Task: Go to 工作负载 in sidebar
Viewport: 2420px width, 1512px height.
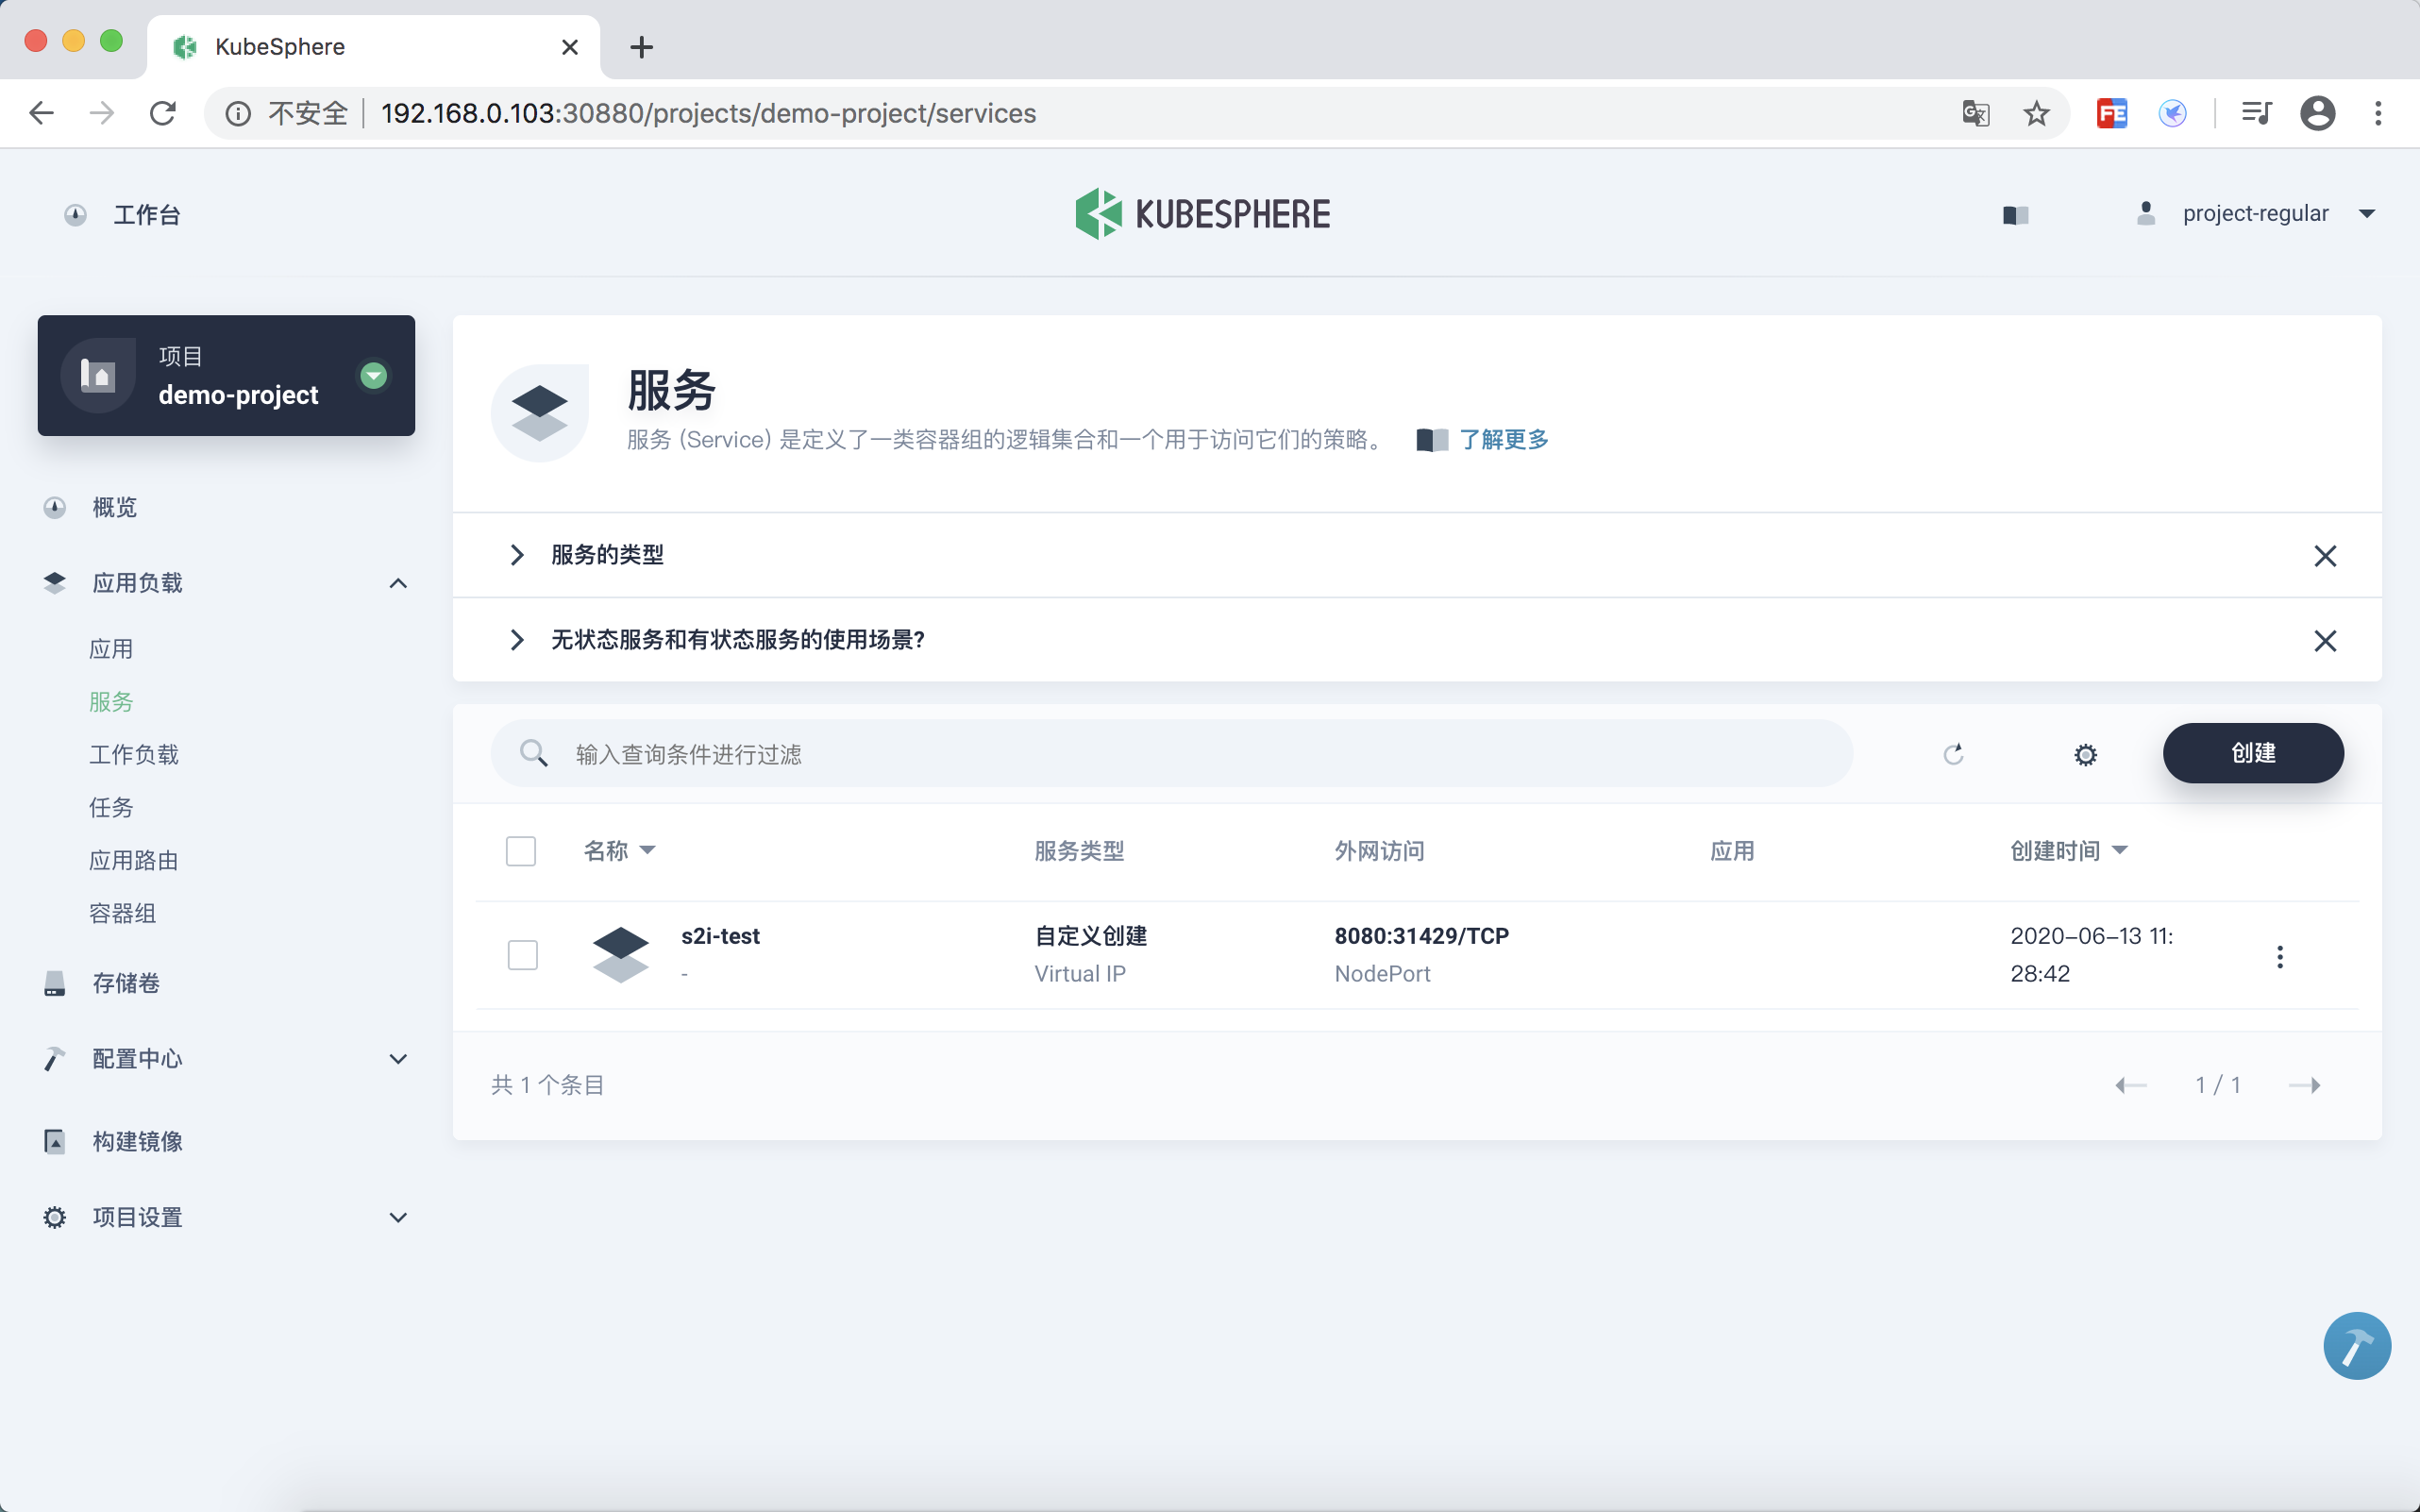Action: 134,755
